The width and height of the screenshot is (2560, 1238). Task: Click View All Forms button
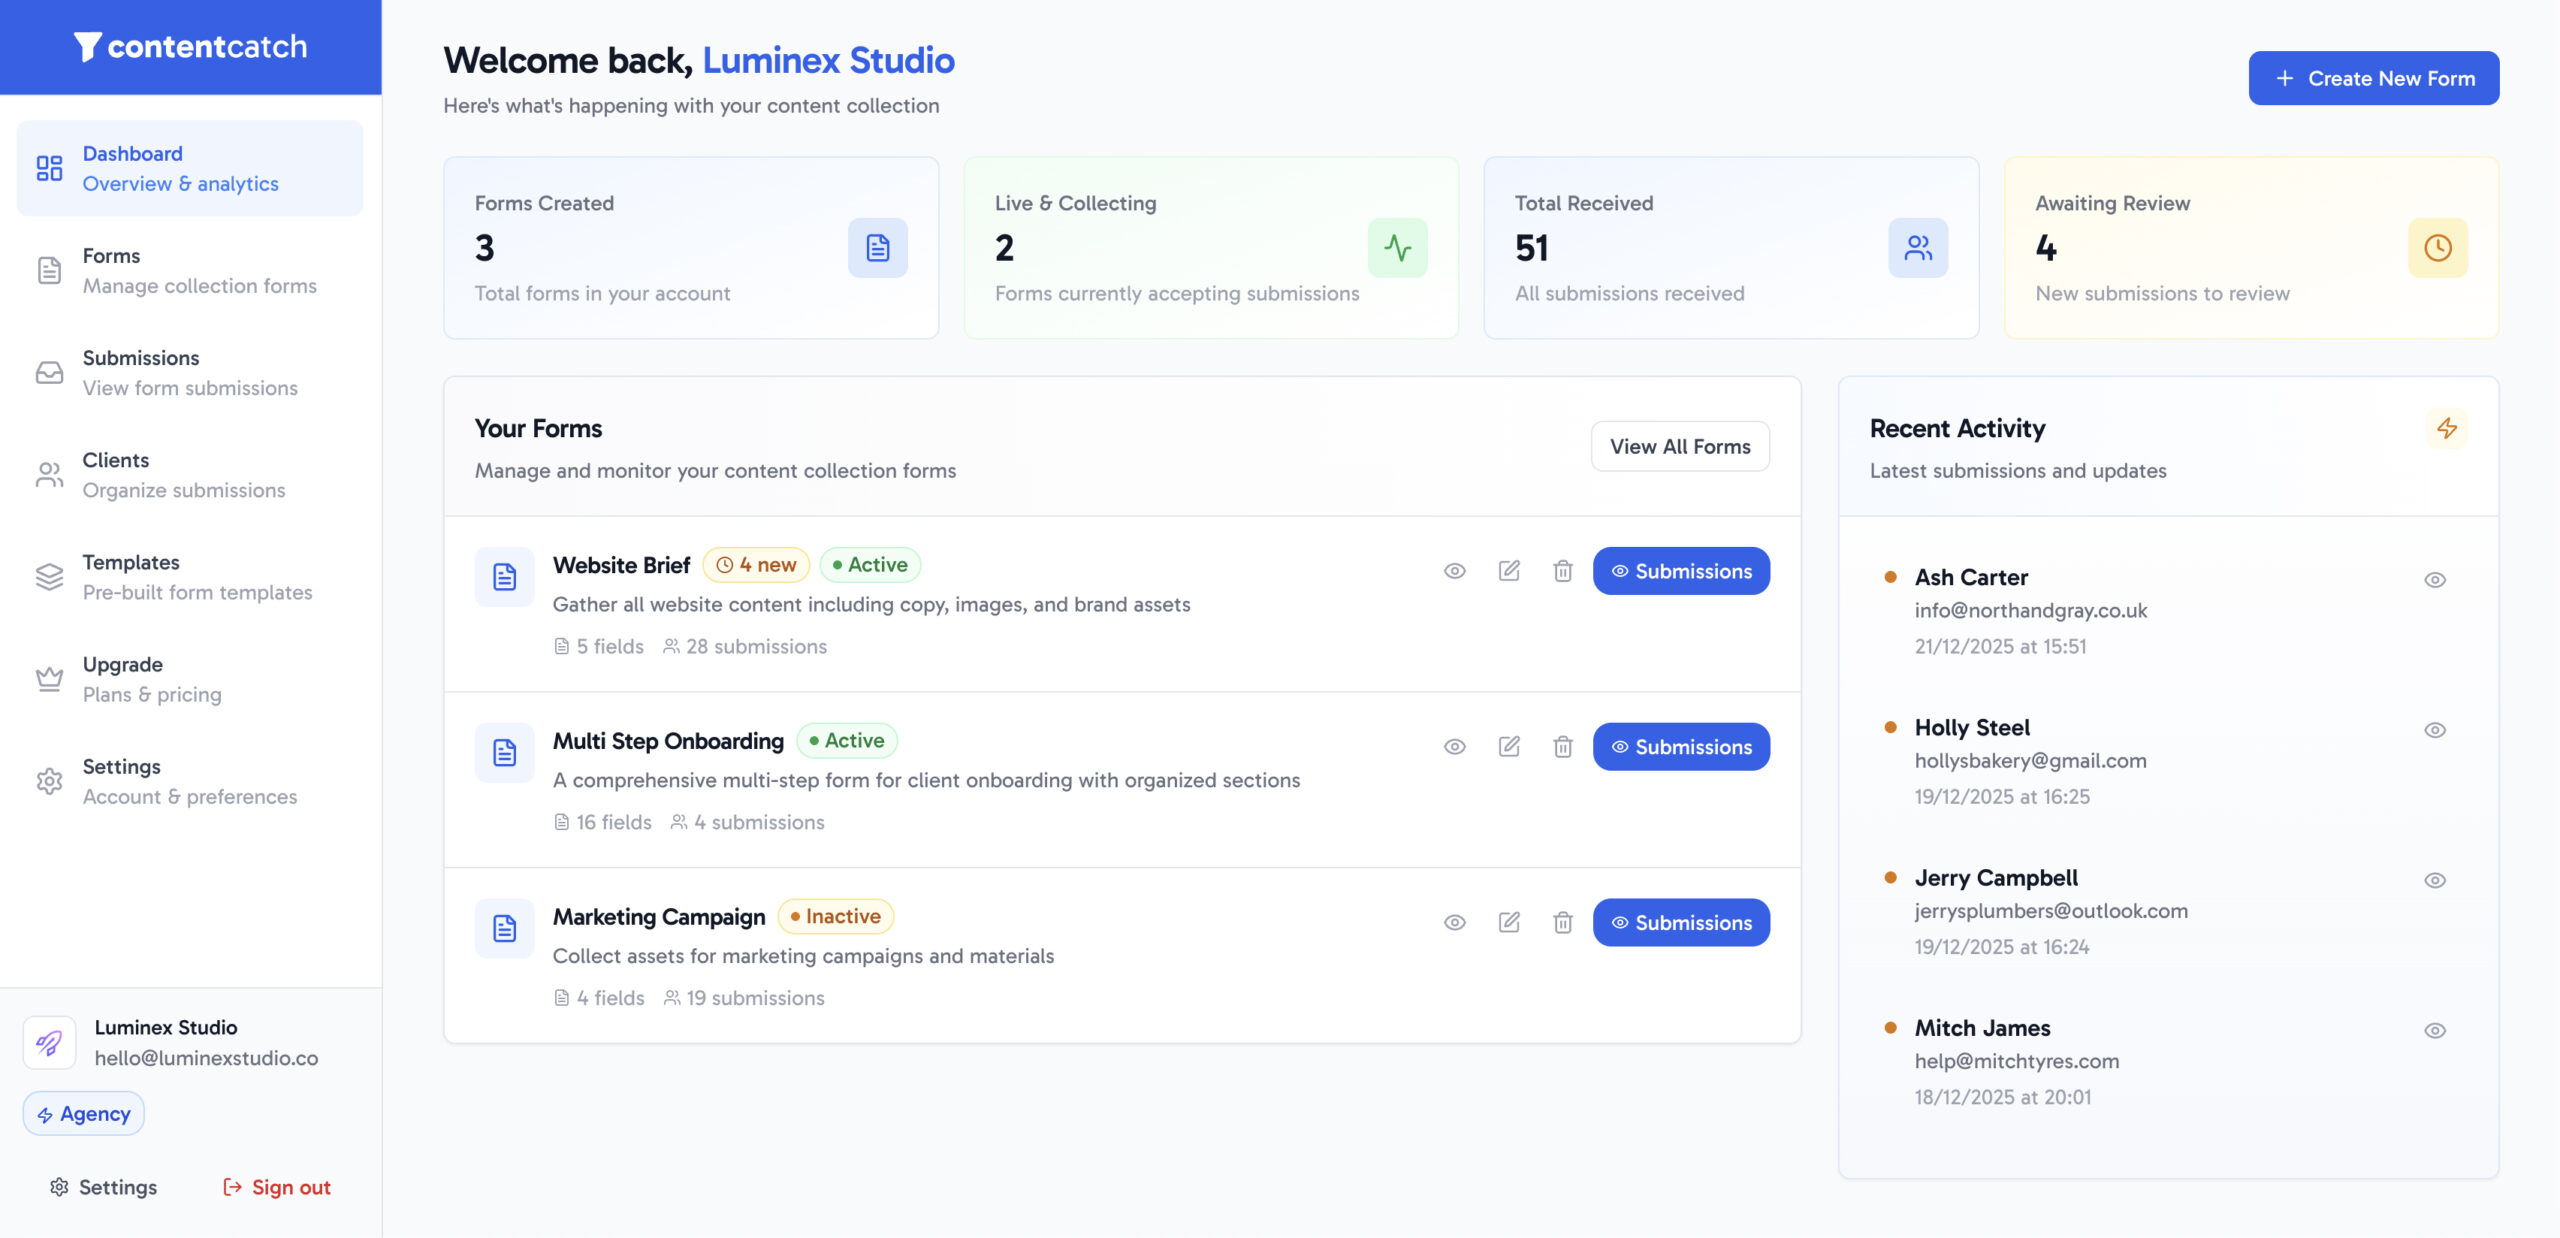coord(1680,446)
